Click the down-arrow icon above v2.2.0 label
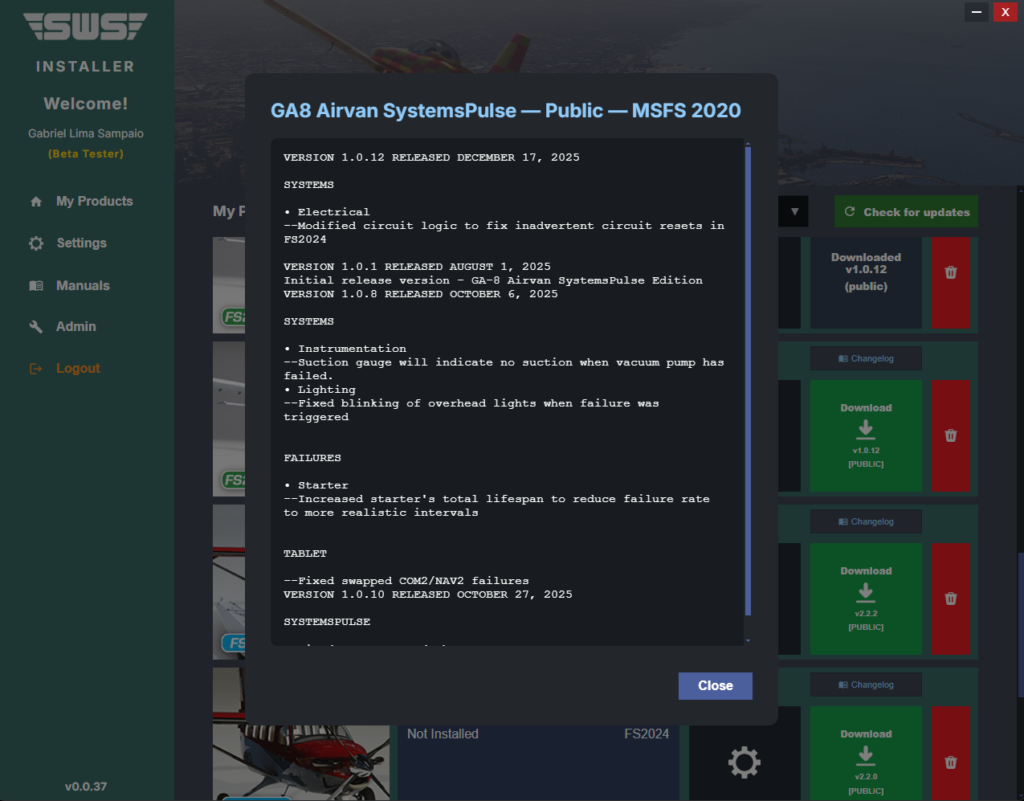1024x801 pixels. pyautogui.click(x=866, y=755)
